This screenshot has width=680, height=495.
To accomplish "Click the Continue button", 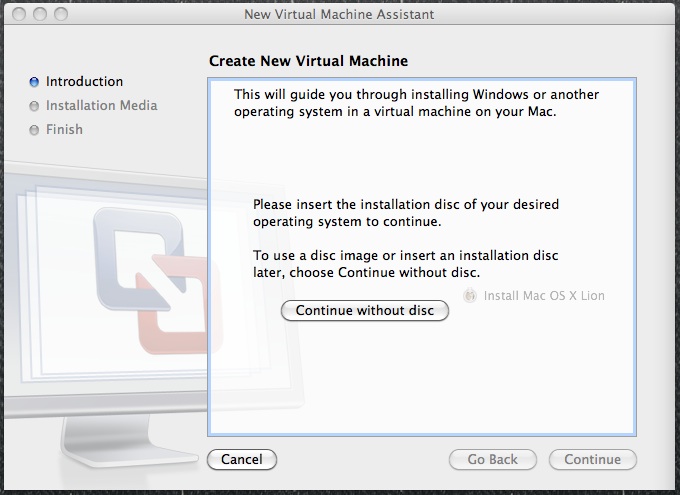I will (593, 459).
